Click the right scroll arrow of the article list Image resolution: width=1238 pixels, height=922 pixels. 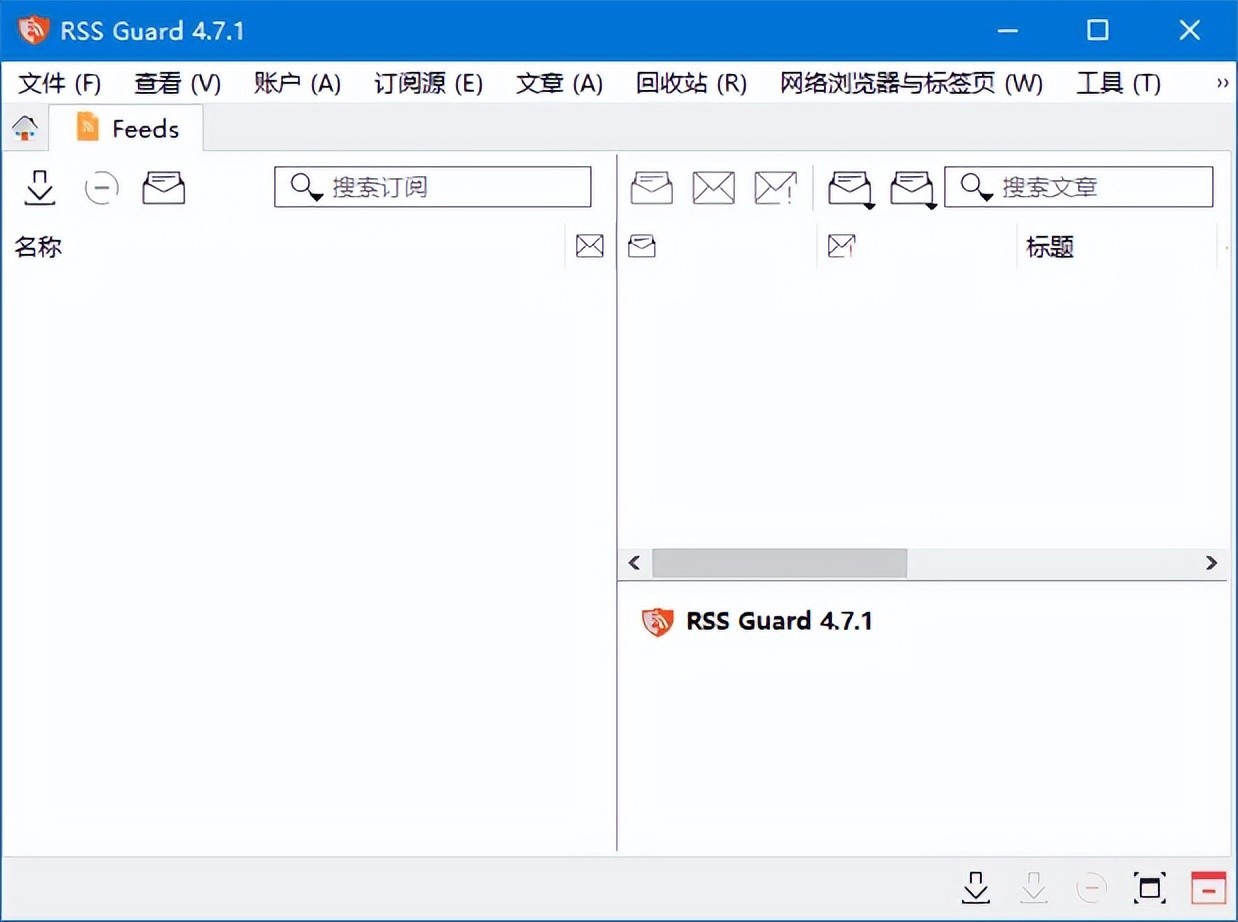point(1211,563)
